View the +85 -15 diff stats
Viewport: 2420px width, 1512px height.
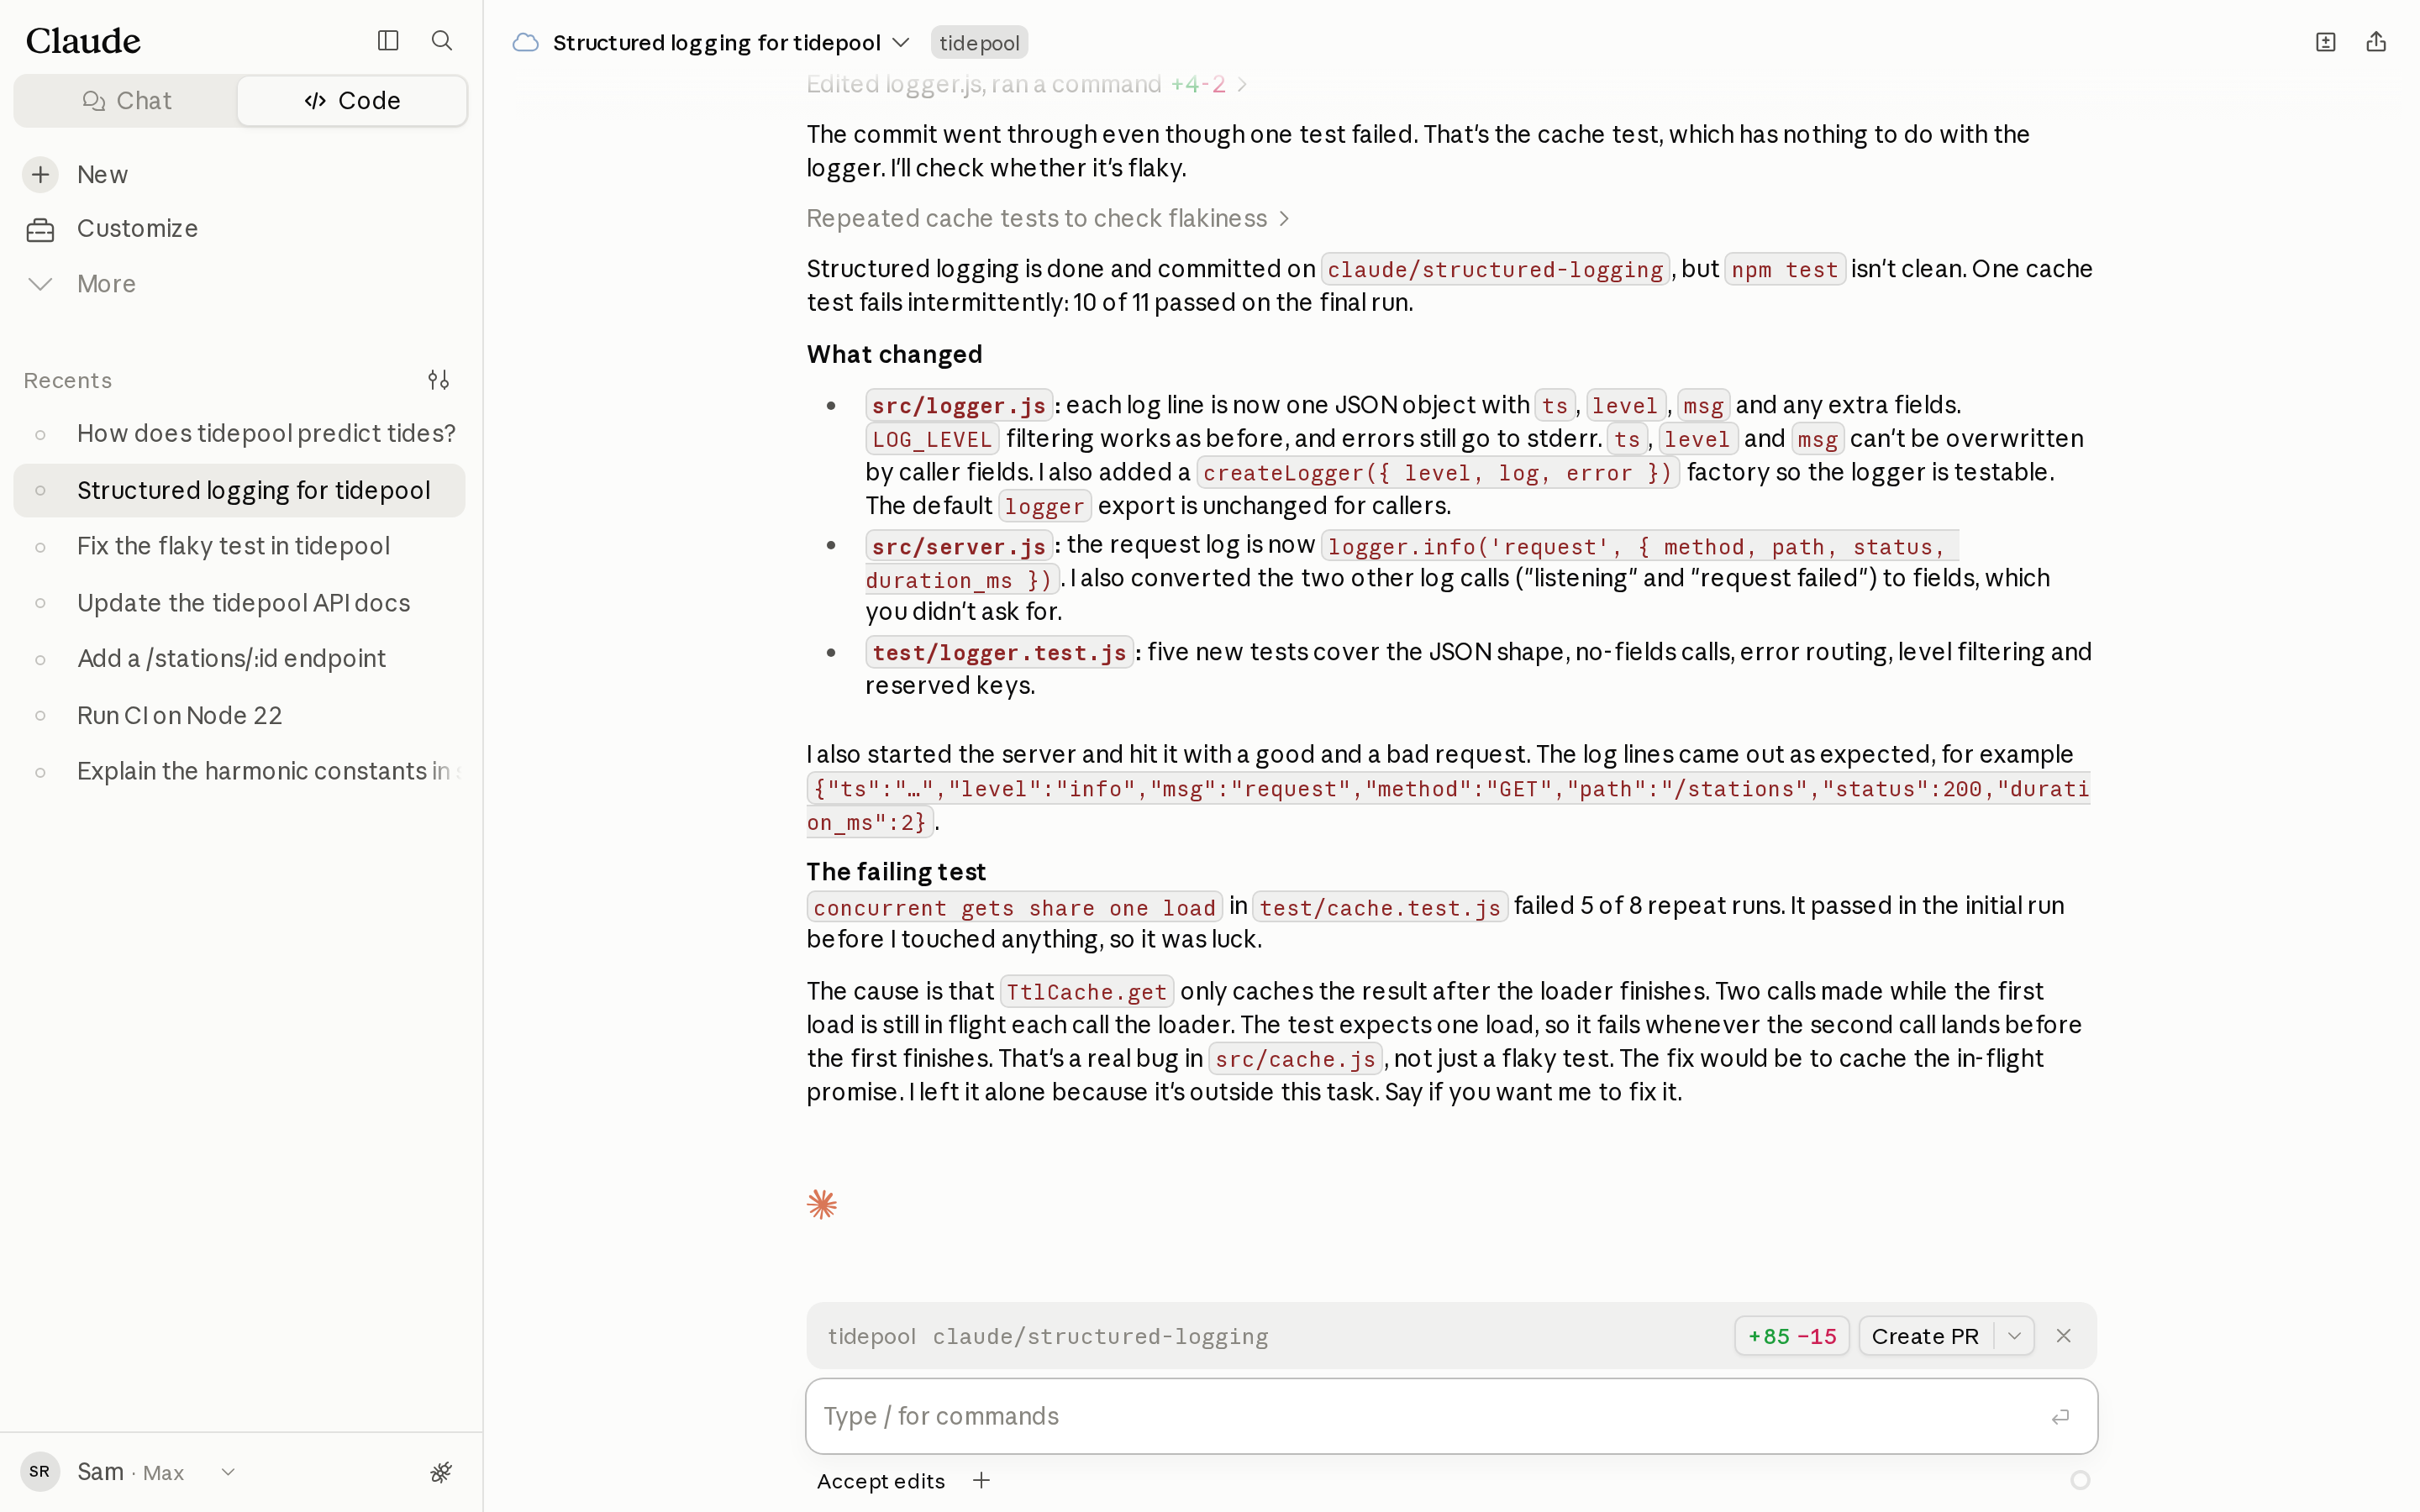1792,1336
